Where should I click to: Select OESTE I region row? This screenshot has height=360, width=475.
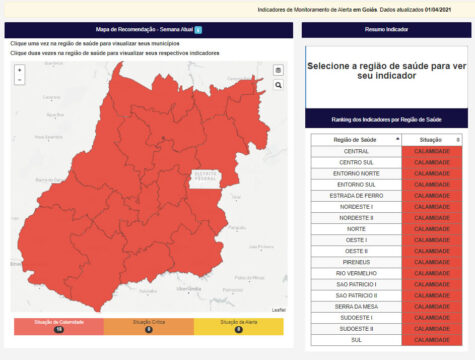(386, 240)
